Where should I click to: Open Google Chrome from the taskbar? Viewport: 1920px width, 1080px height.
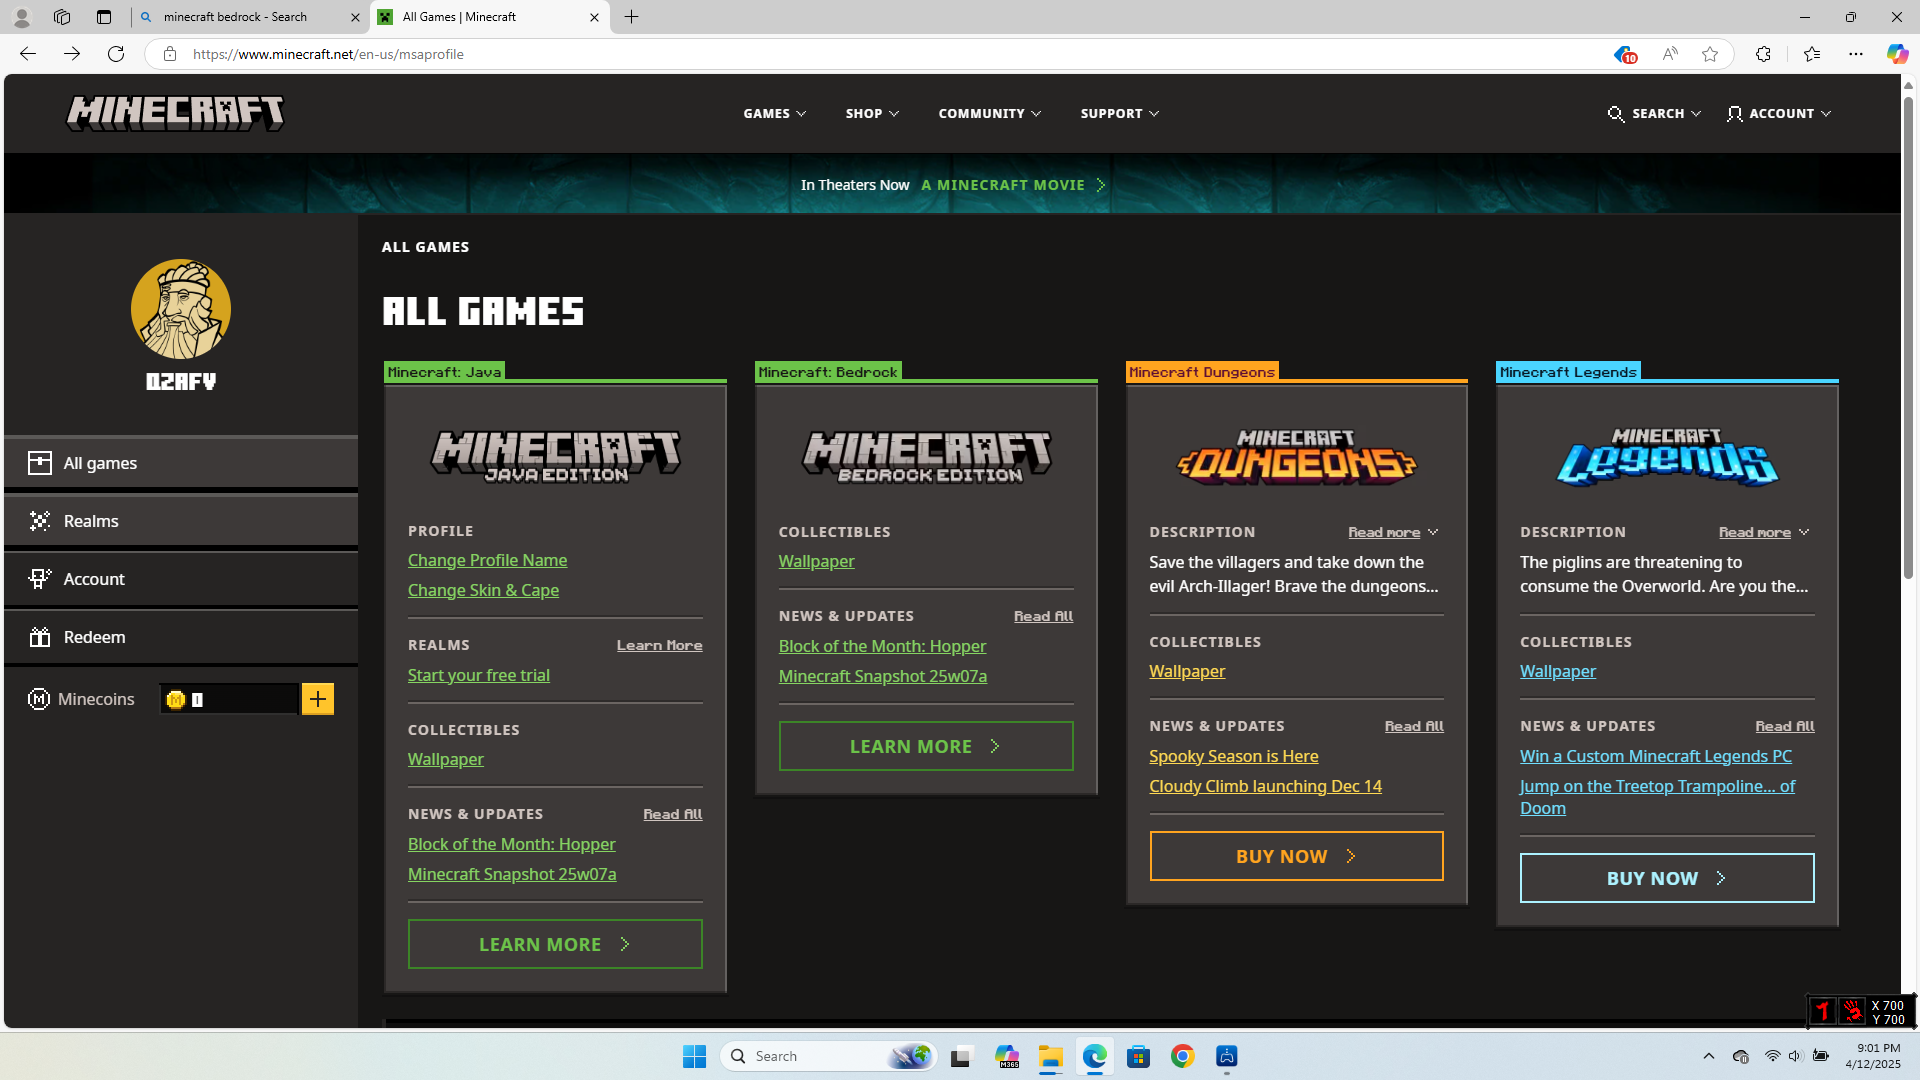pos(1182,1056)
